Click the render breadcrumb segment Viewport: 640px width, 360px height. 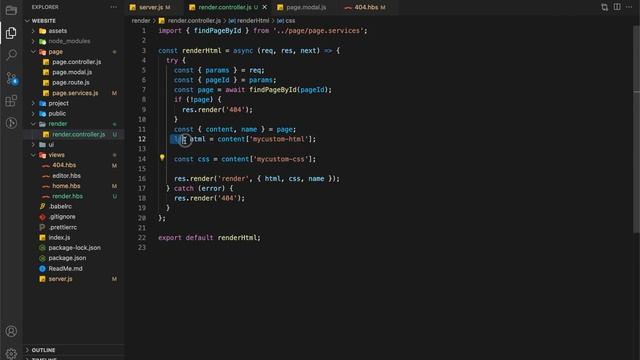141,20
